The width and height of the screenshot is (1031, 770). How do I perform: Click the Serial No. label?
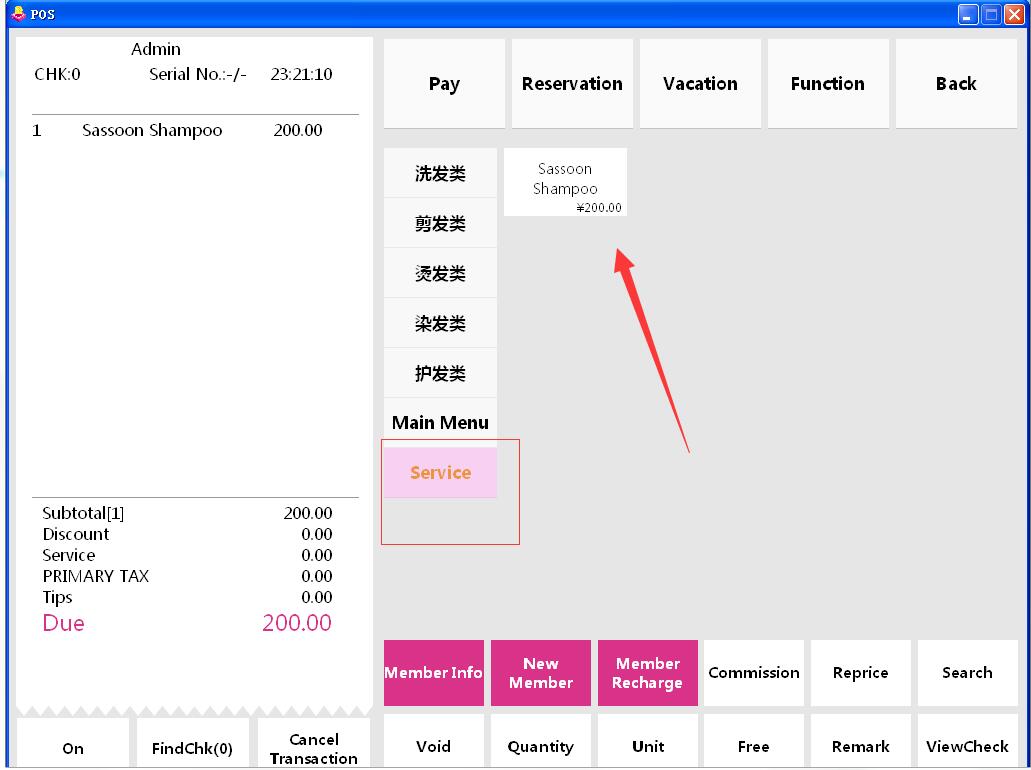(x=197, y=74)
